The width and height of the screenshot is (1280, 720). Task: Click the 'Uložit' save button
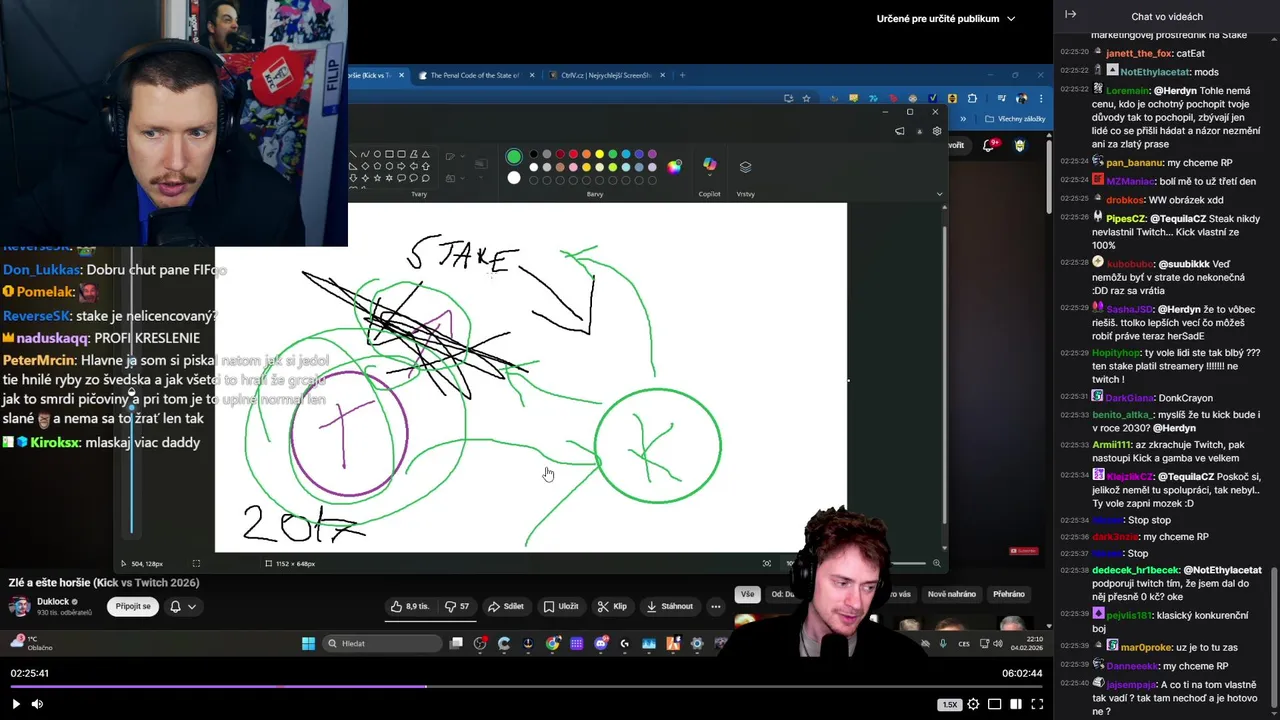tap(561, 606)
